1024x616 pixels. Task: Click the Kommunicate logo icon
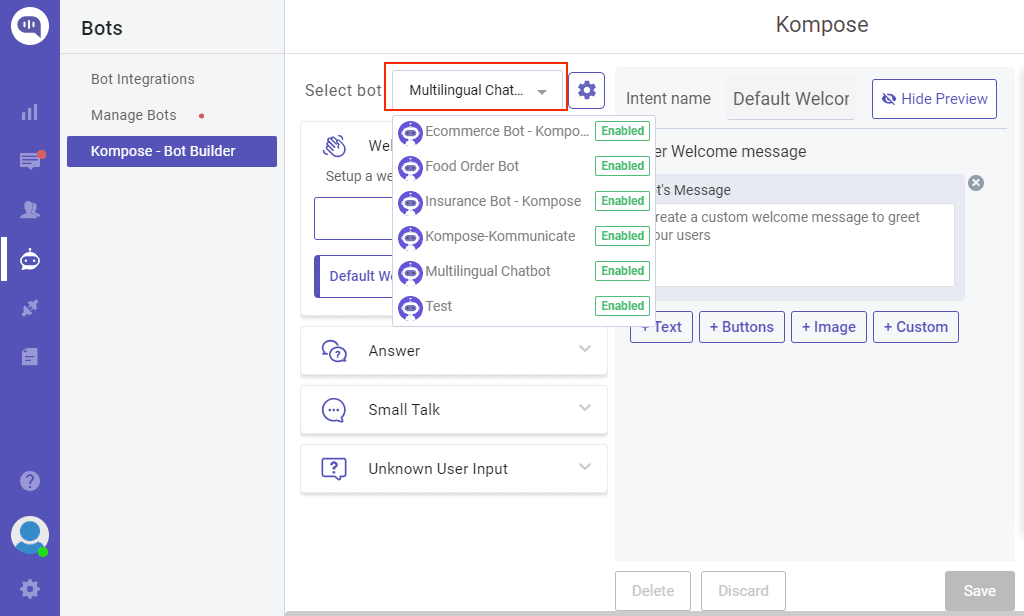(x=29, y=26)
